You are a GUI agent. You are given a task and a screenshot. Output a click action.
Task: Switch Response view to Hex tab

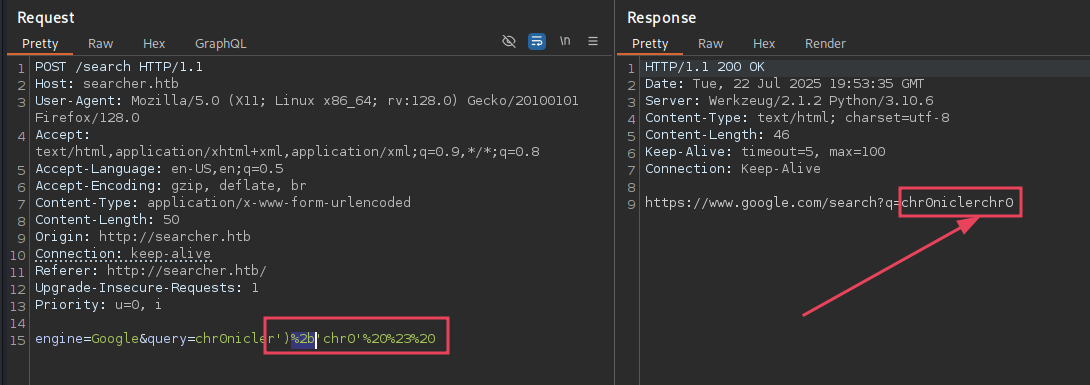point(764,44)
